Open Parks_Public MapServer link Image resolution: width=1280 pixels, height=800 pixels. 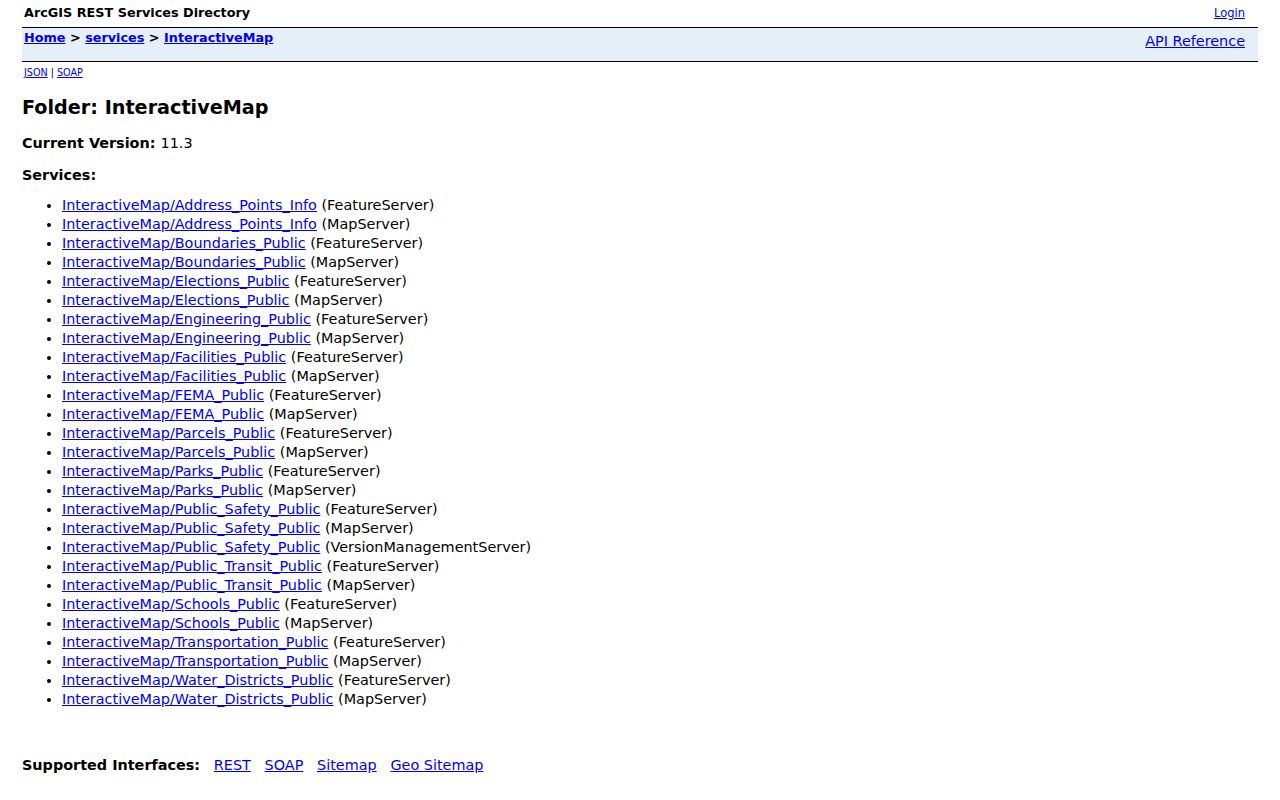click(162, 490)
